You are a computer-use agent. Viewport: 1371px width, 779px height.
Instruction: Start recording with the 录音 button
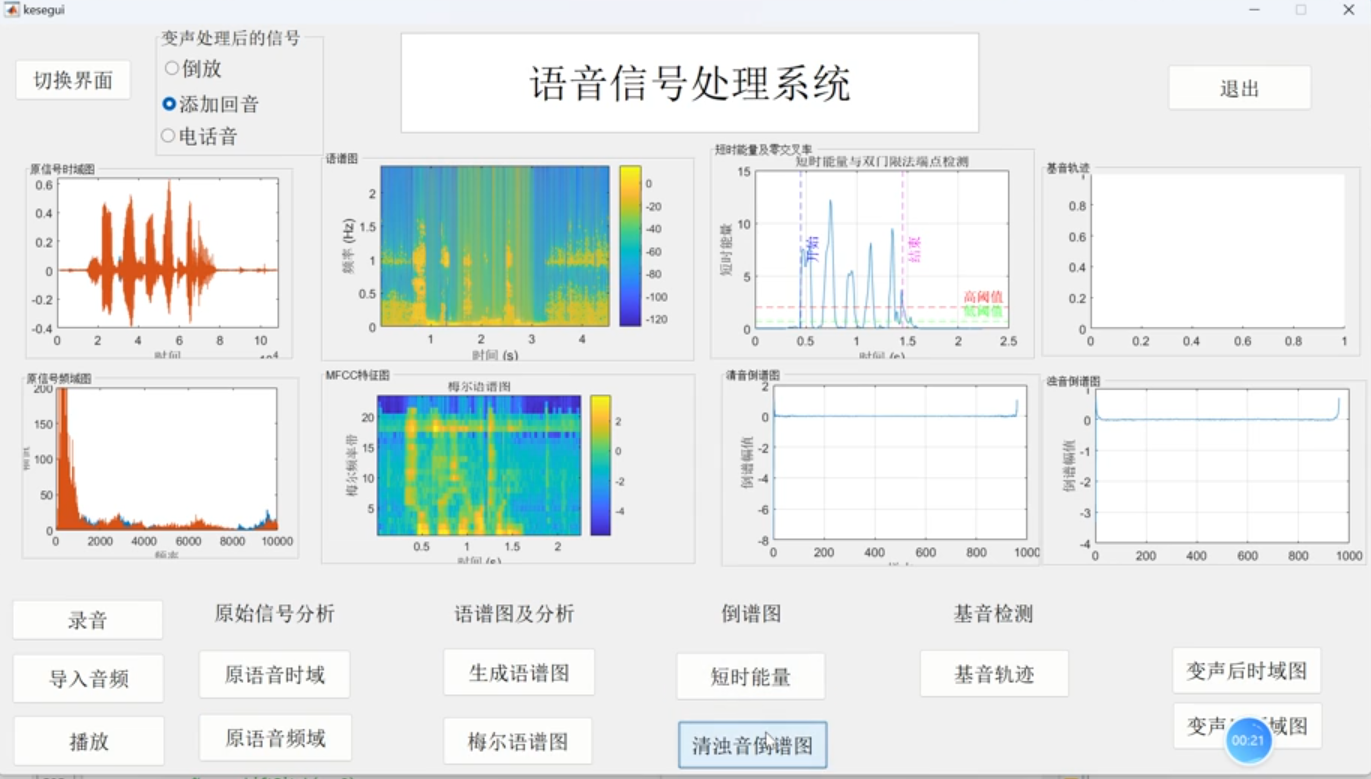pos(88,620)
